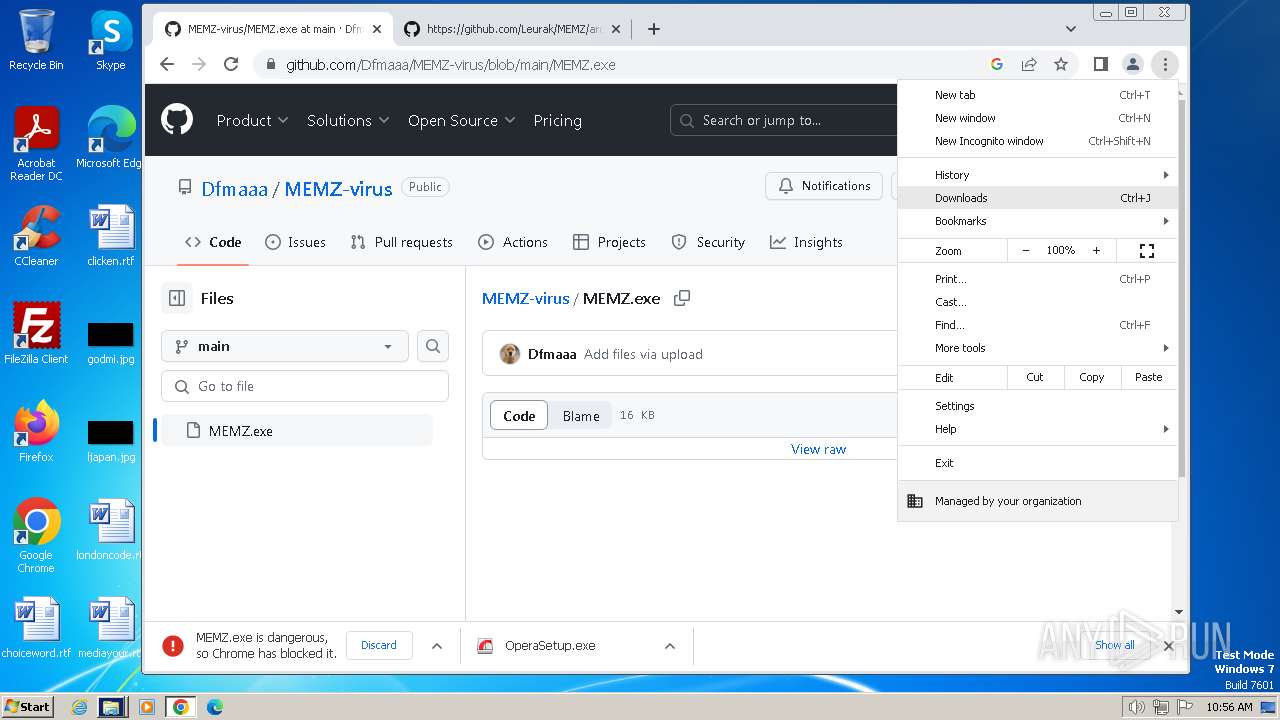Choose New tab from Chrome menu
This screenshot has width=1280, height=720.
[x=1038, y=95]
